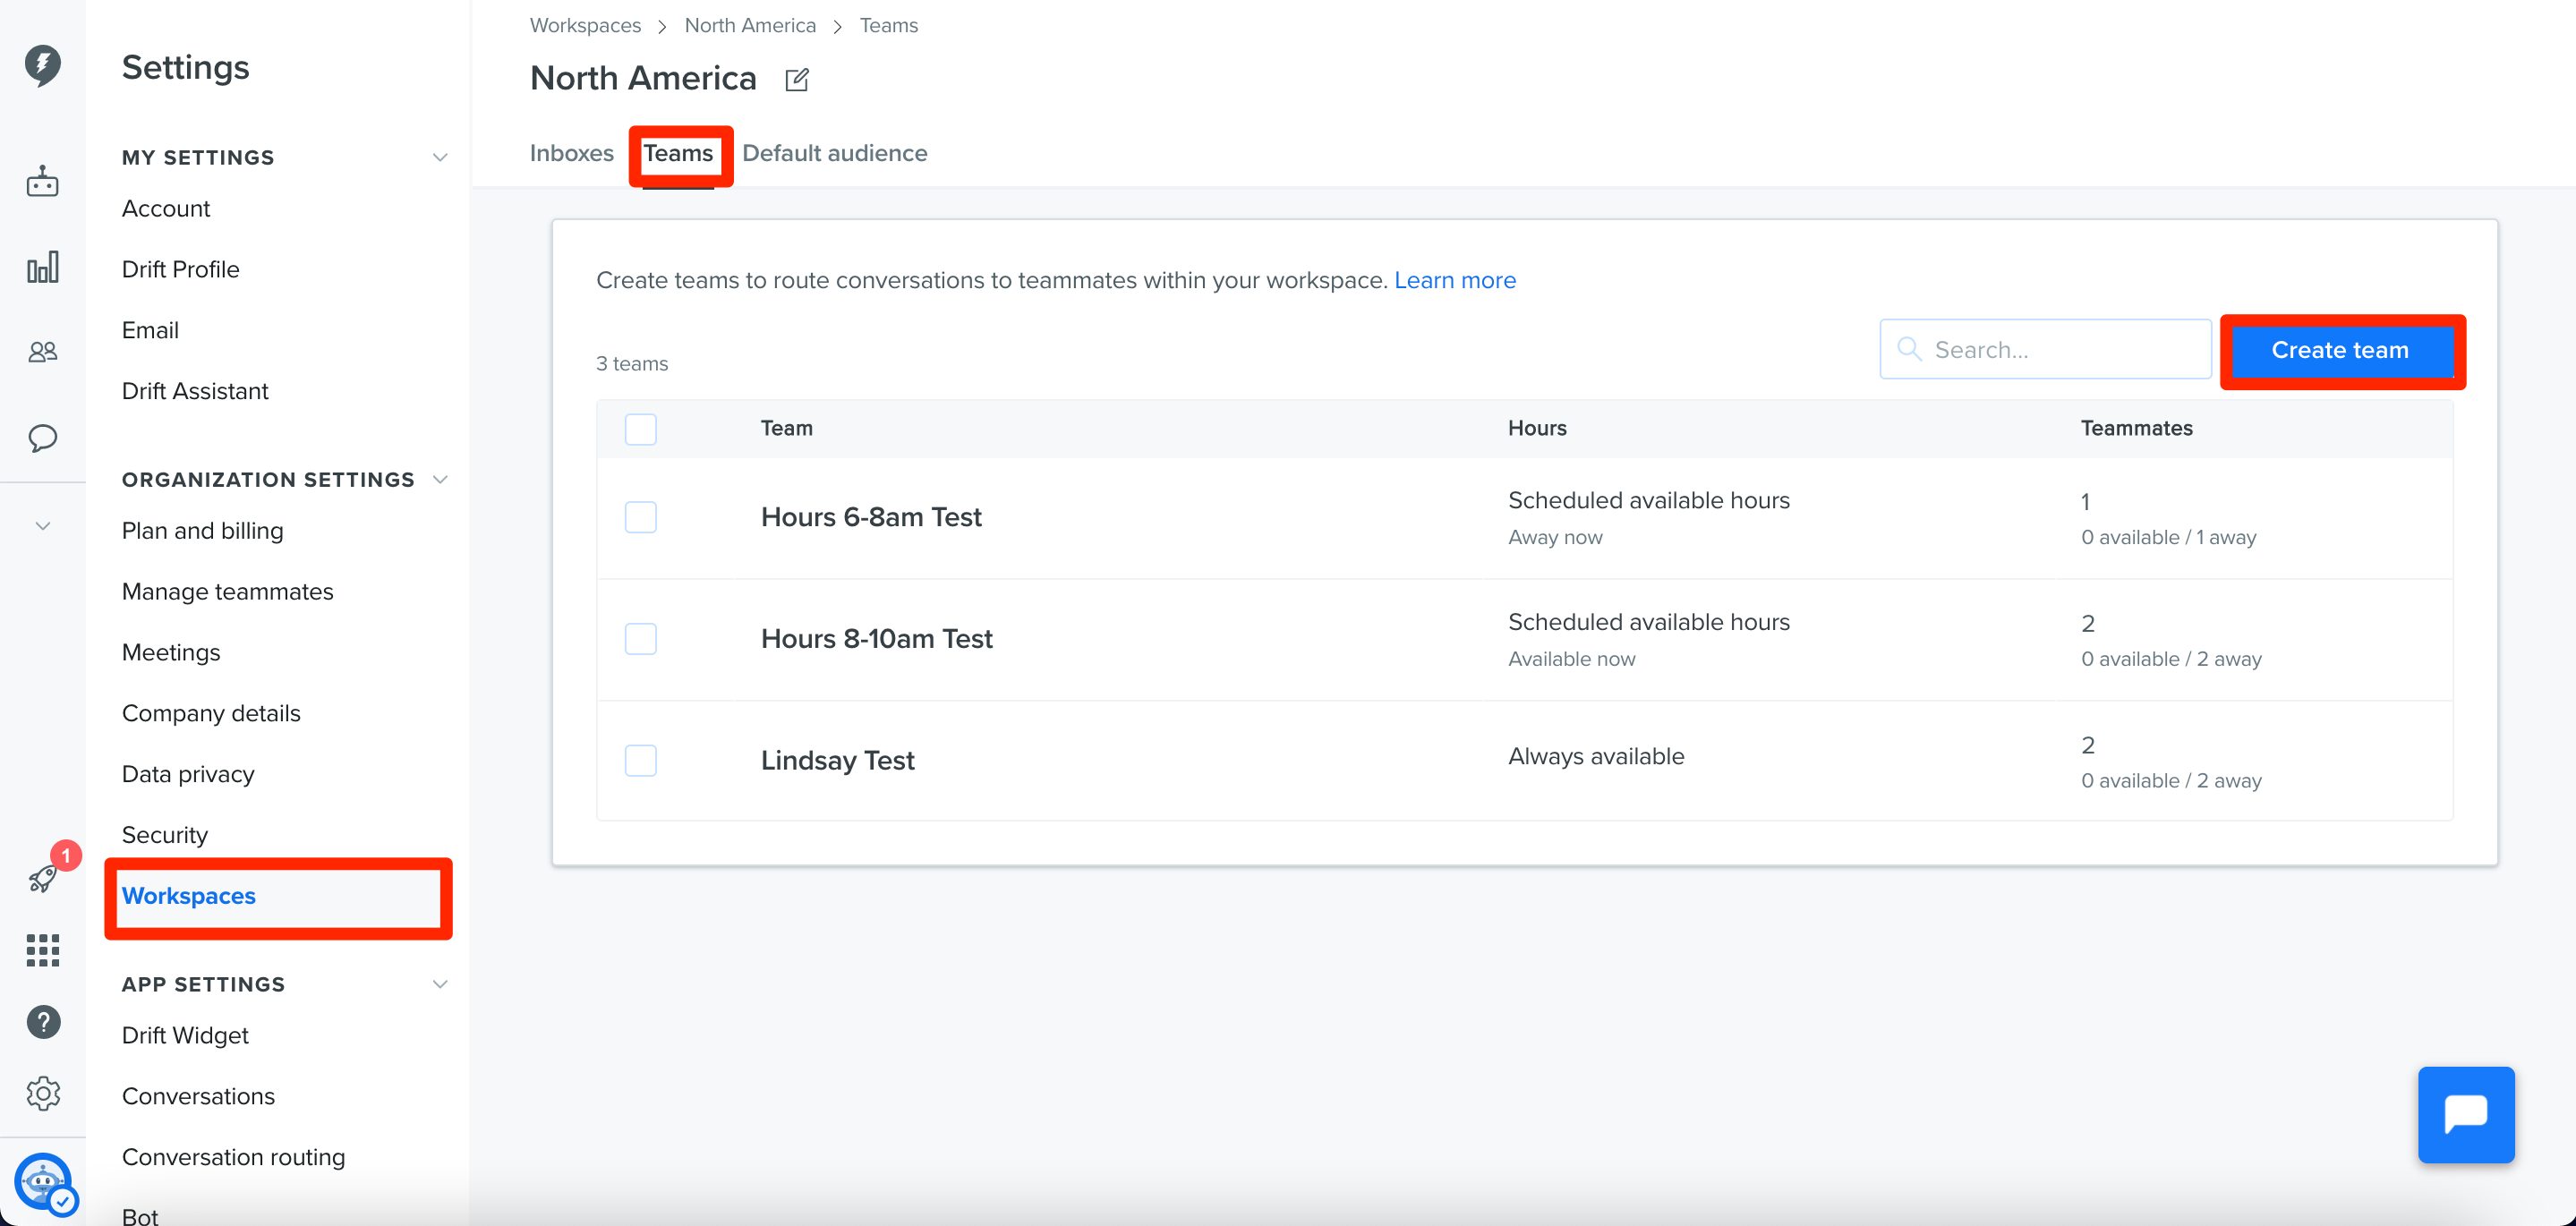
Task: Open the Contacts people icon
Action: point(42,352)
